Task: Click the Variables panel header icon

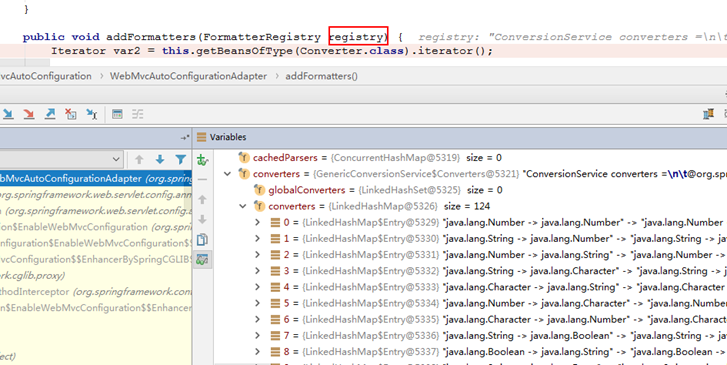Action: click(x=201, y=137)
